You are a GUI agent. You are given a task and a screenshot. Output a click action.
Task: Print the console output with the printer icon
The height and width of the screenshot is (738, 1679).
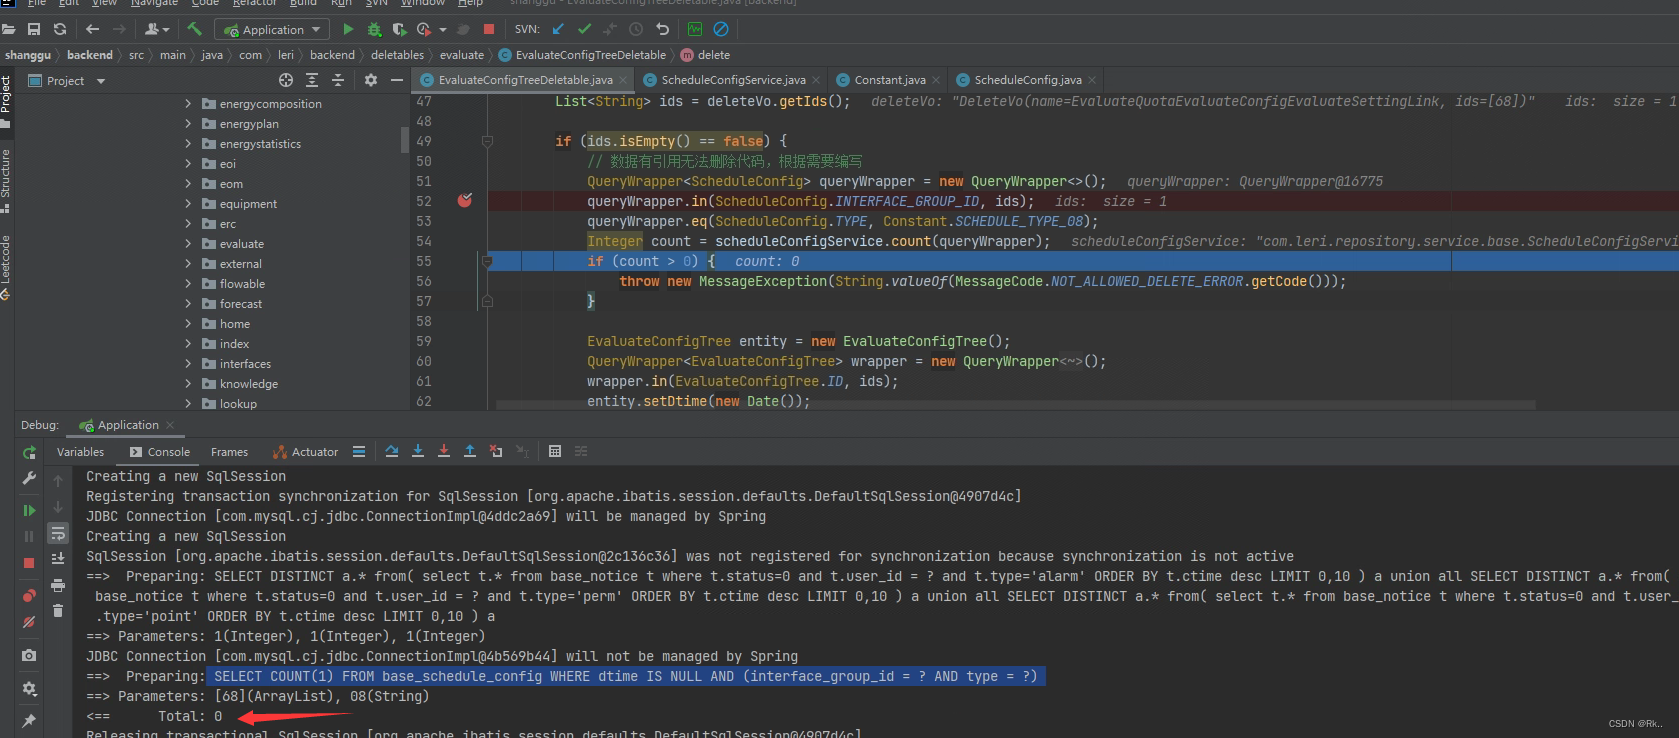58,585
